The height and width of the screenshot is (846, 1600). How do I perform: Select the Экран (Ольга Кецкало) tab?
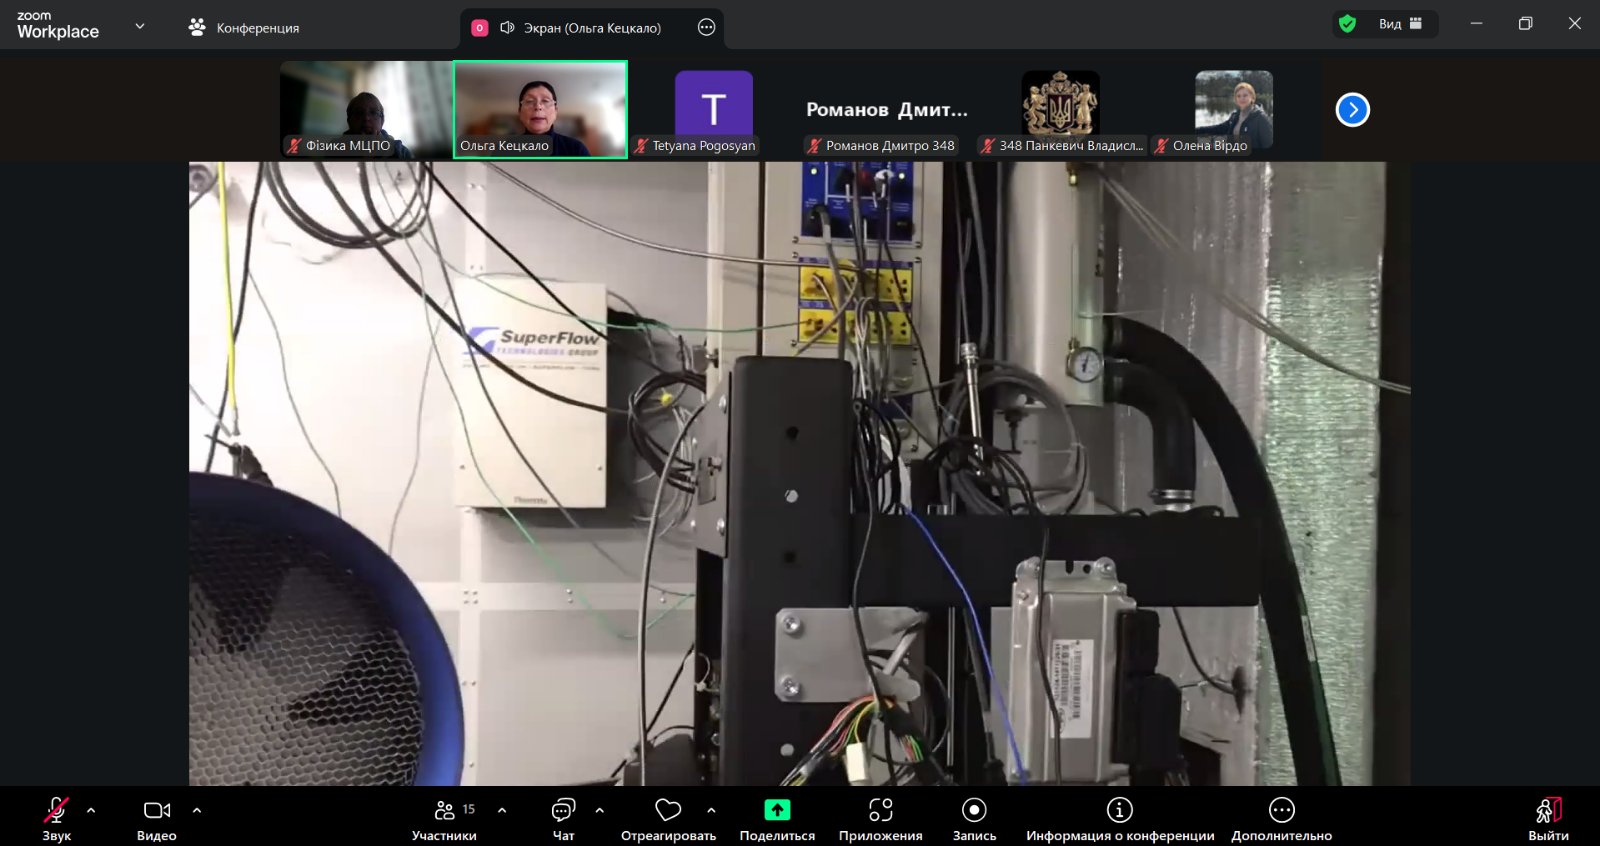tap(591, 28)
